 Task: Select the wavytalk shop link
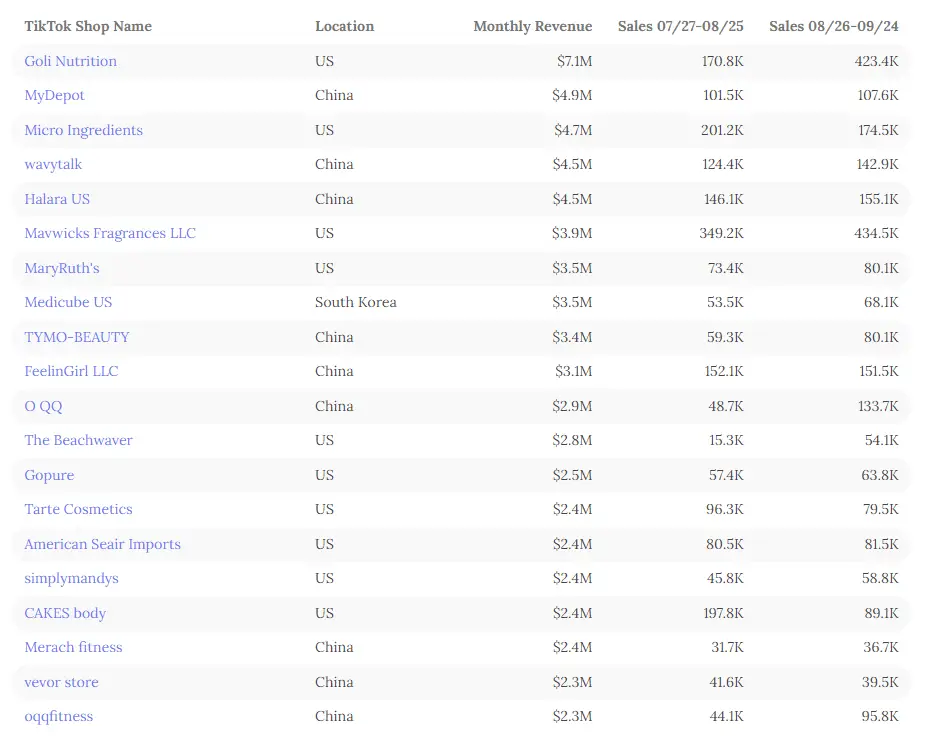click(53, 165)
